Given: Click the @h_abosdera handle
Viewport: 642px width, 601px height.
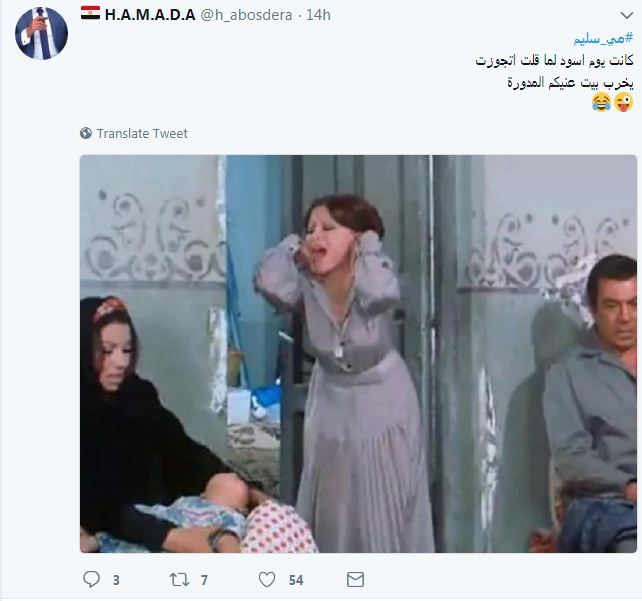Looking at the screenshot, I should [246, 15].
